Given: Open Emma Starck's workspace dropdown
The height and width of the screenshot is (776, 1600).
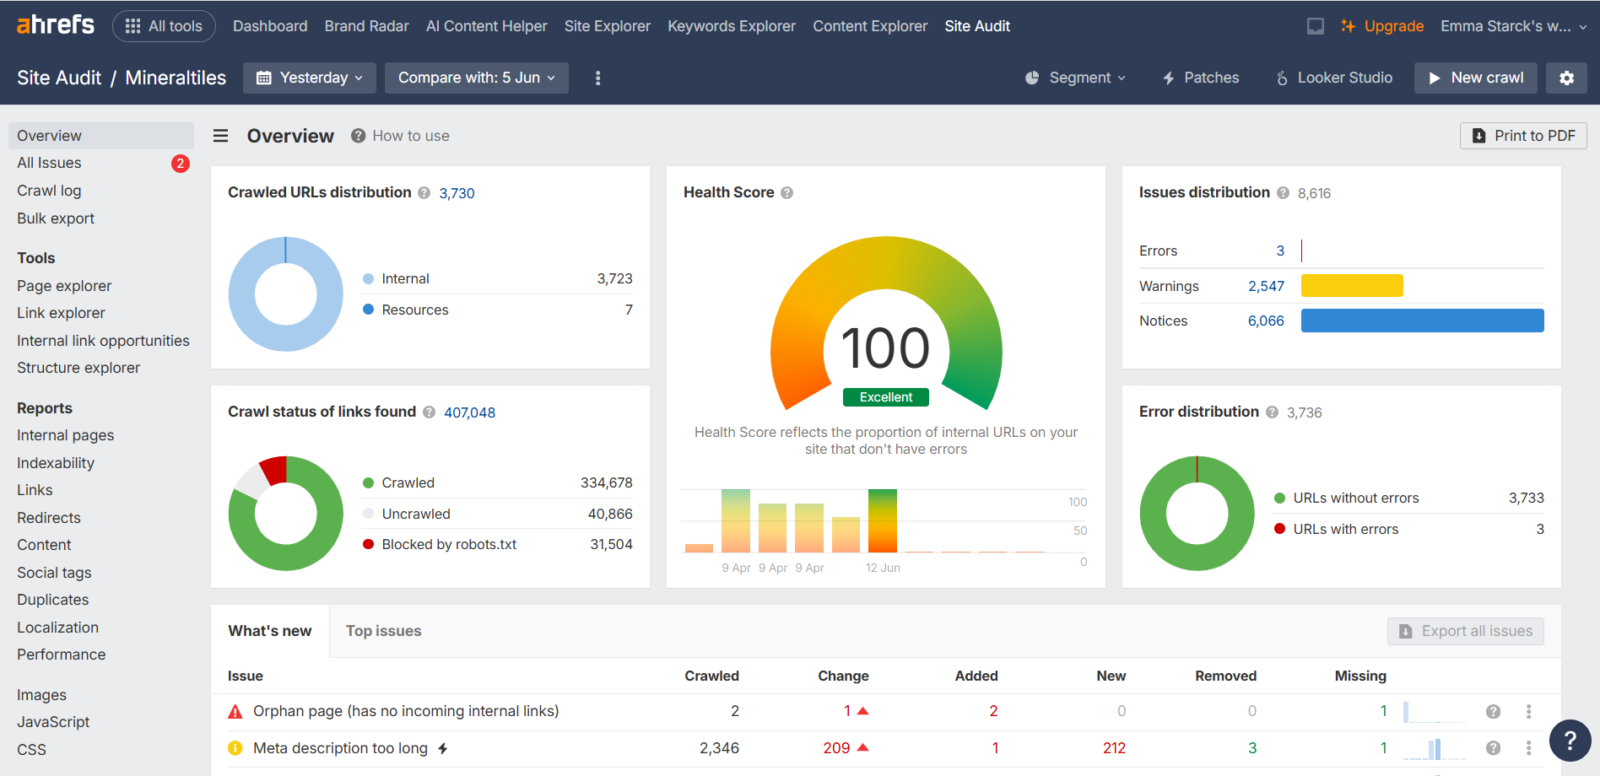Looking at the screenshot, I should (1514, 26).
